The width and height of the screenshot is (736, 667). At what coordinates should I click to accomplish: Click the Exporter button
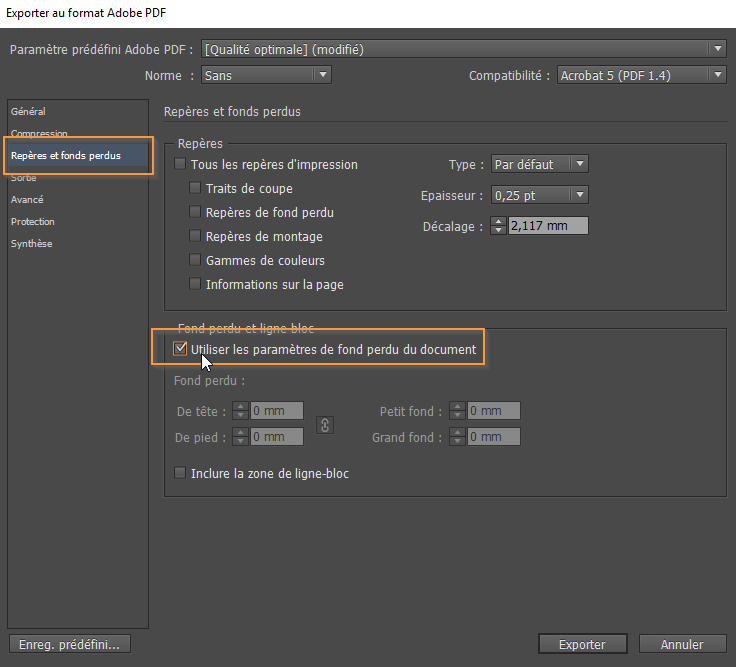pos(583,644)
